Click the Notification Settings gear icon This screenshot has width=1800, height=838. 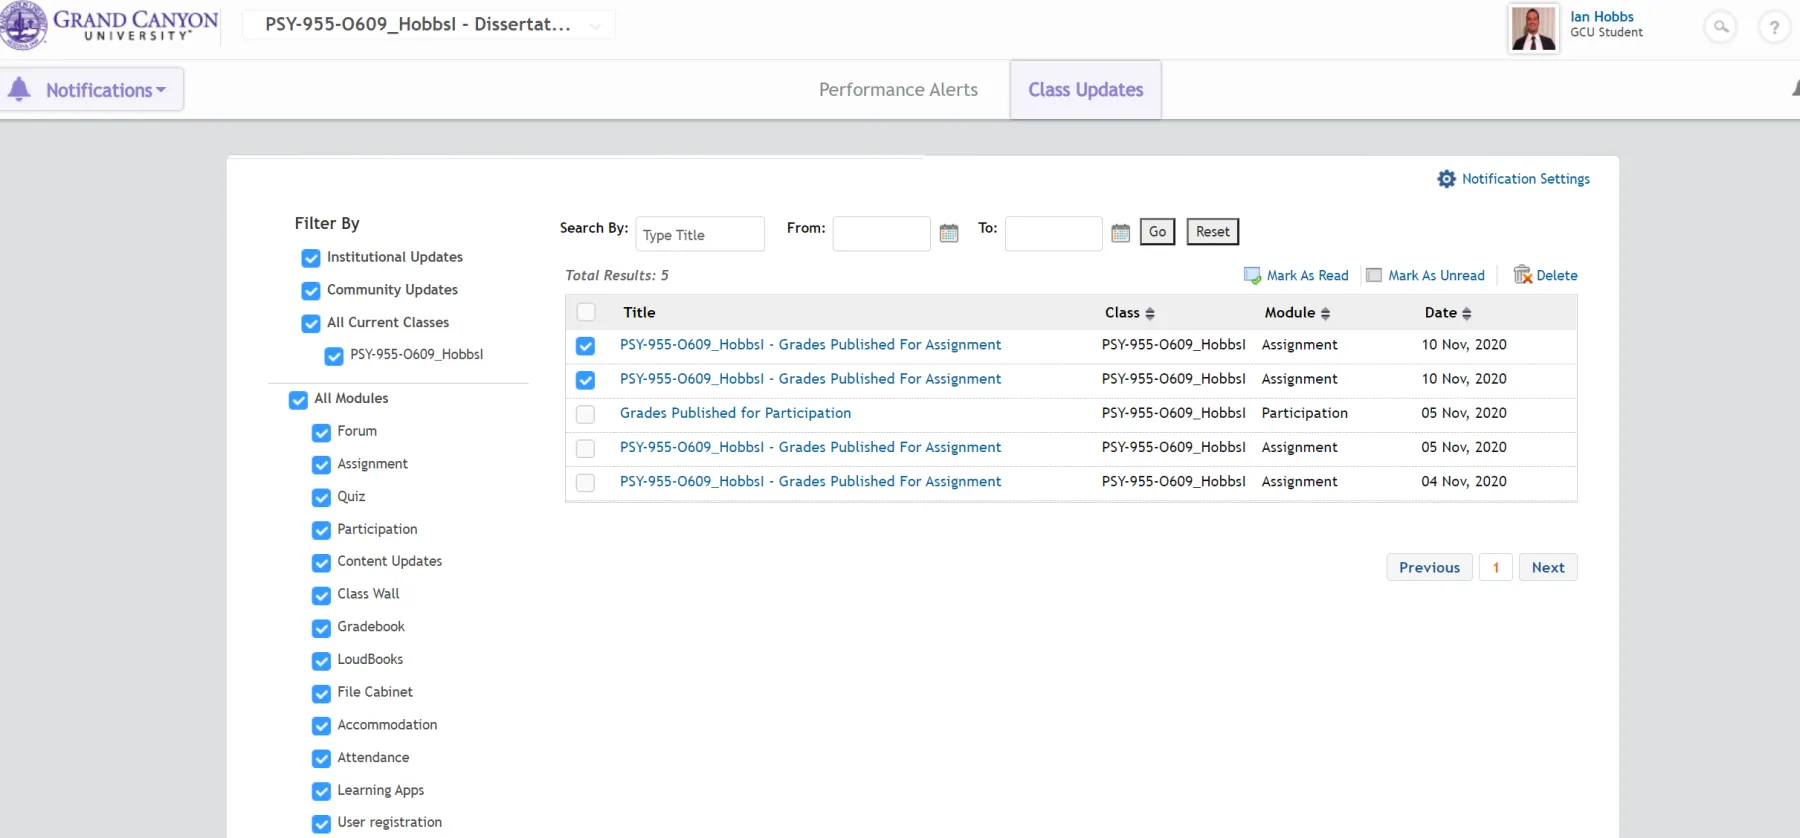pos(1446,179)
